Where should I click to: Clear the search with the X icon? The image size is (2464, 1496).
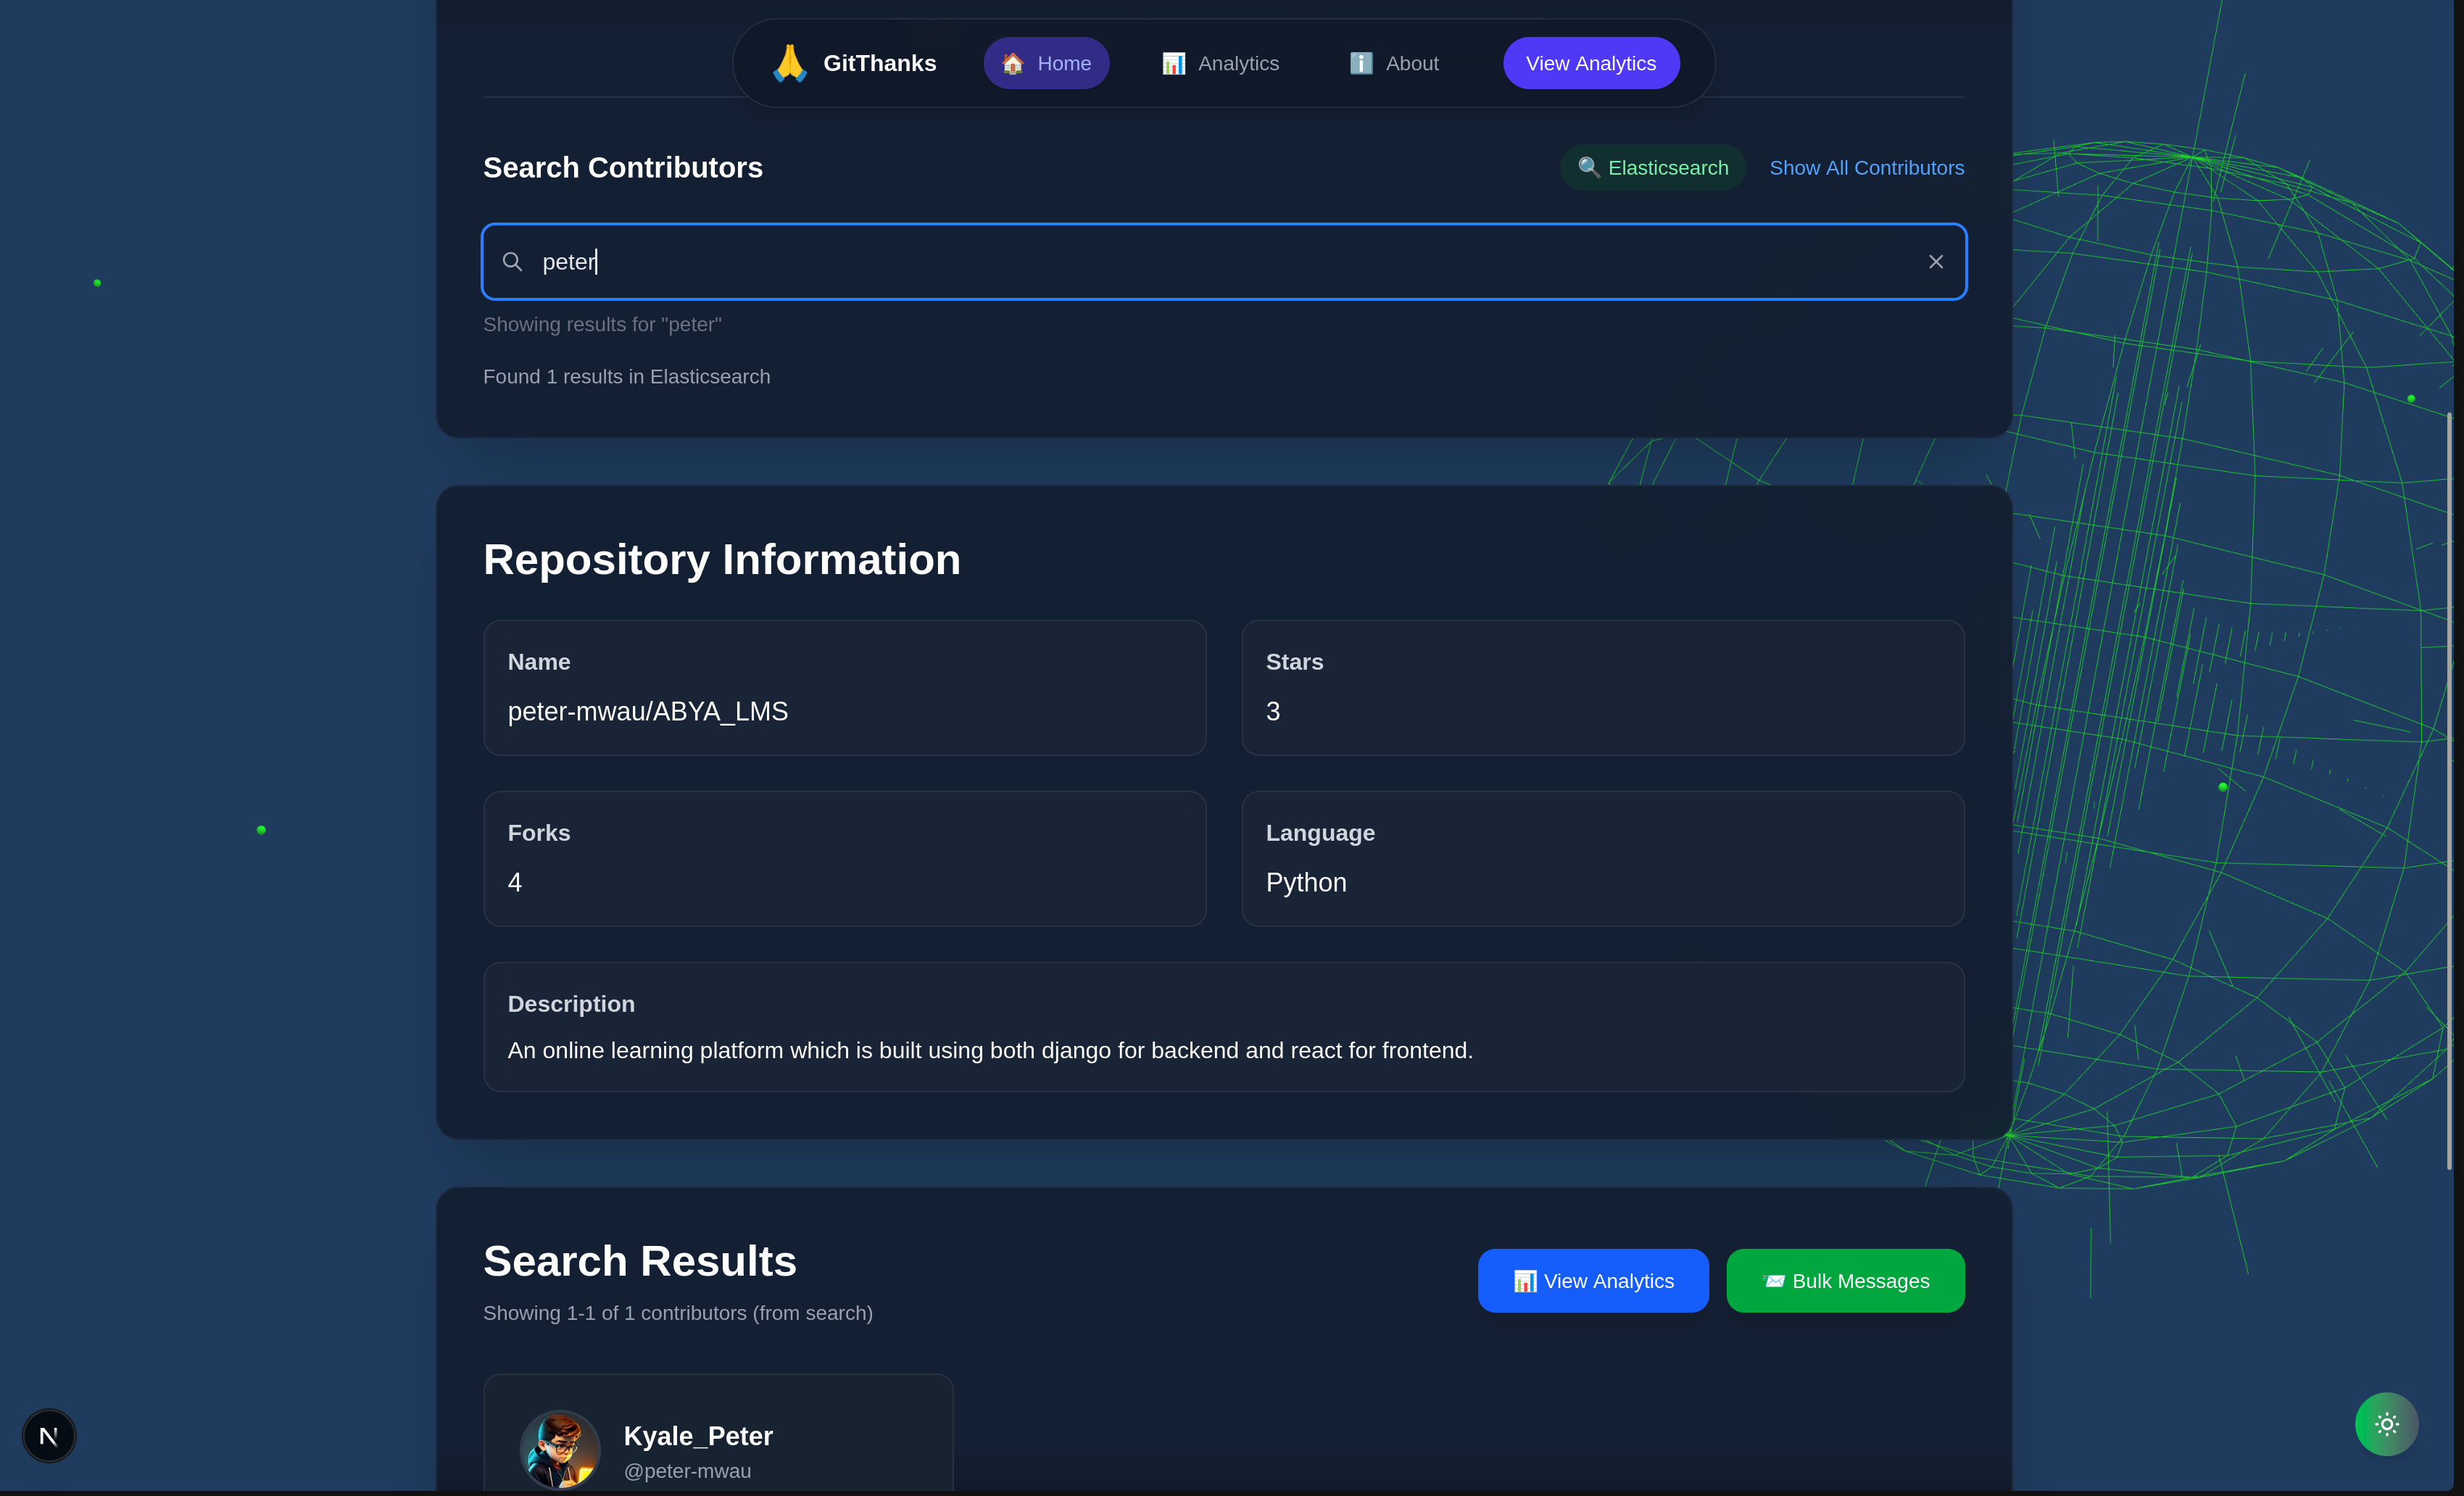pos(1936,262)
